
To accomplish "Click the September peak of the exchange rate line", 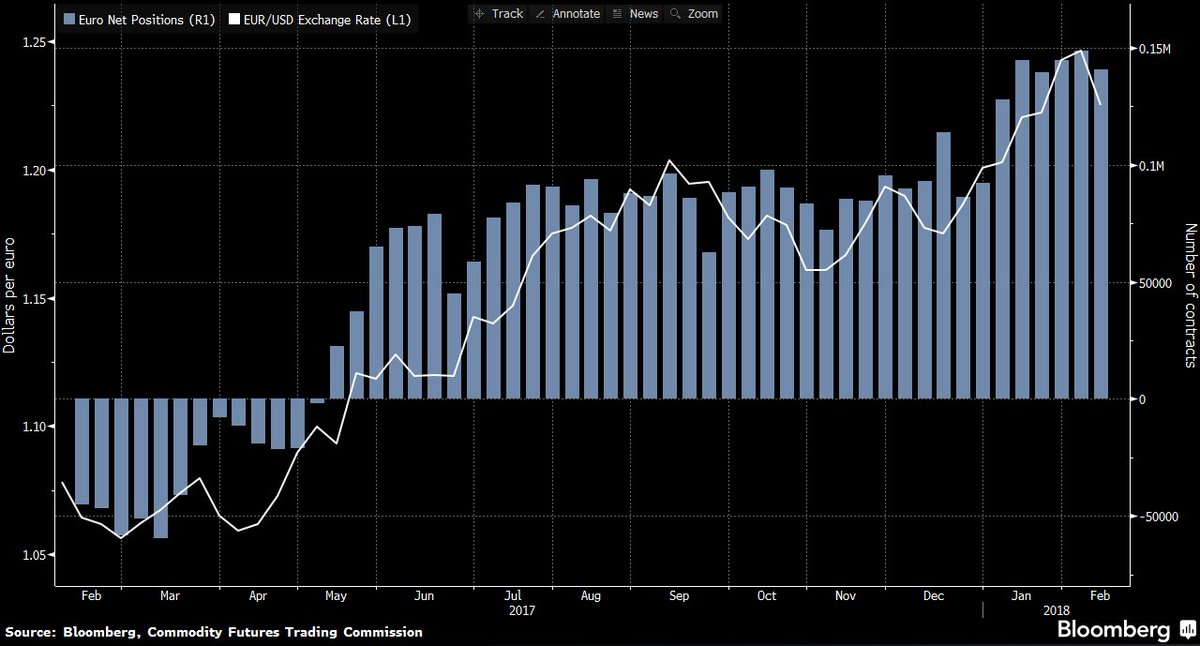I will point(670,158).
